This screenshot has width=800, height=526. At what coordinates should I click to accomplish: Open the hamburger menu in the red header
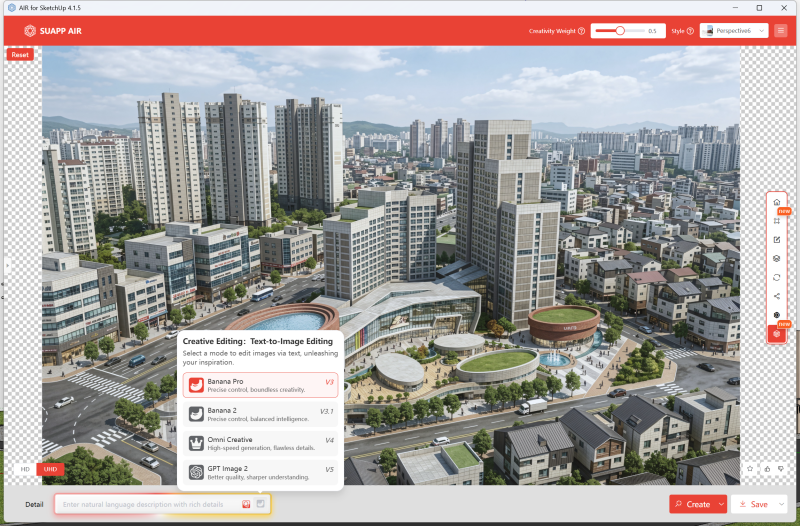[781, 31]
